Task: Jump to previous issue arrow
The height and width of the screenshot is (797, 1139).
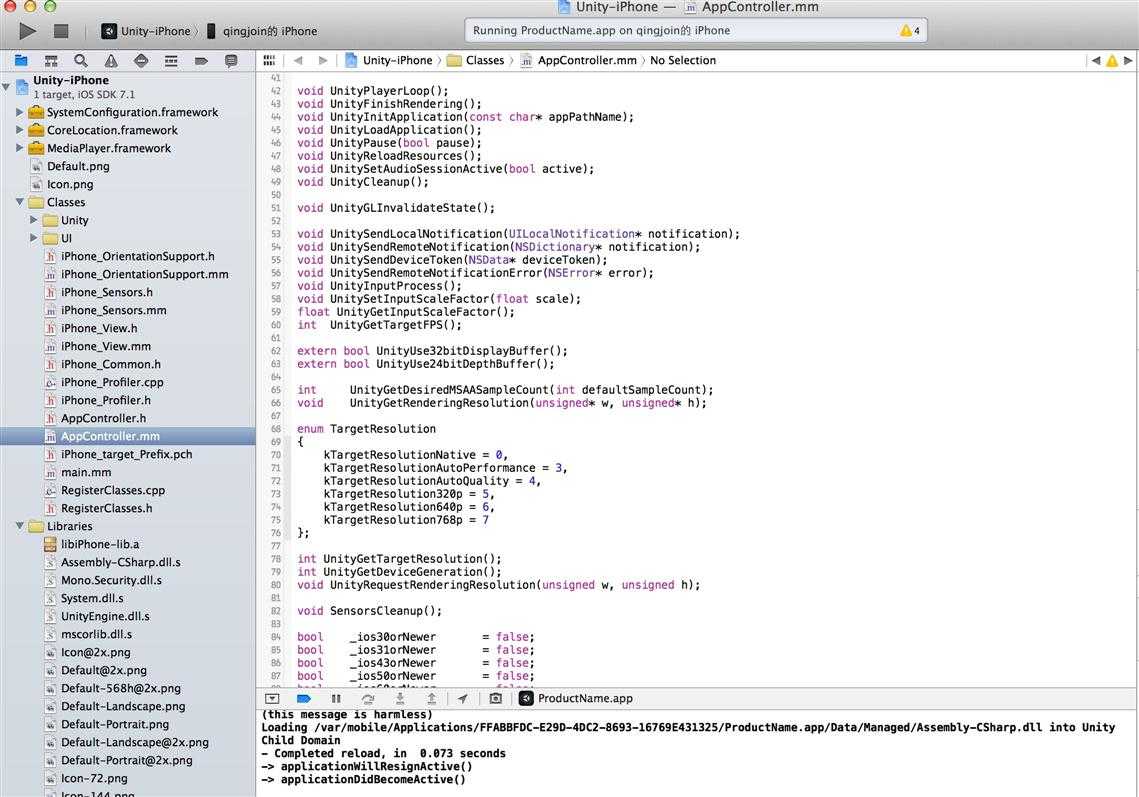Action: [1095, 60]
